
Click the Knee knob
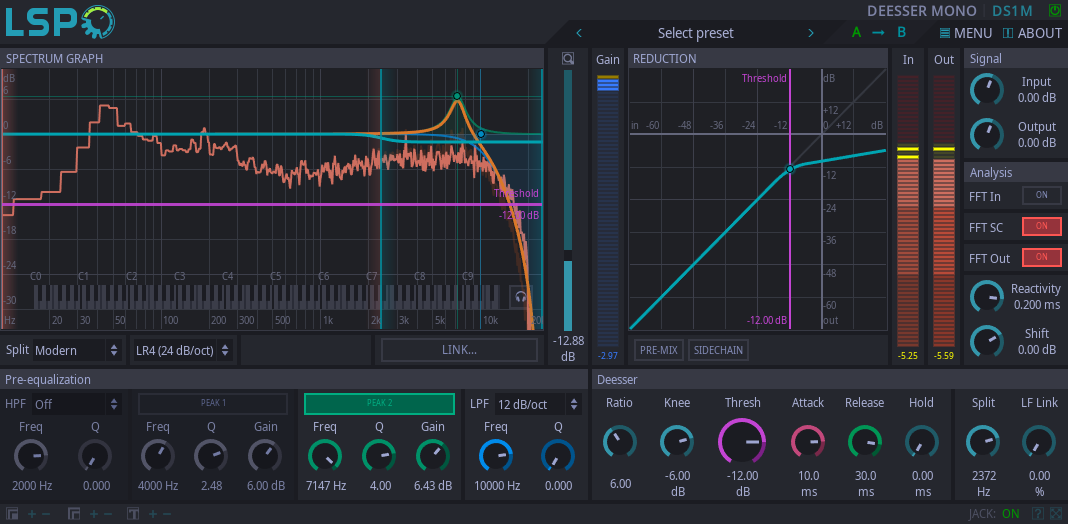(x=677, y=442)
